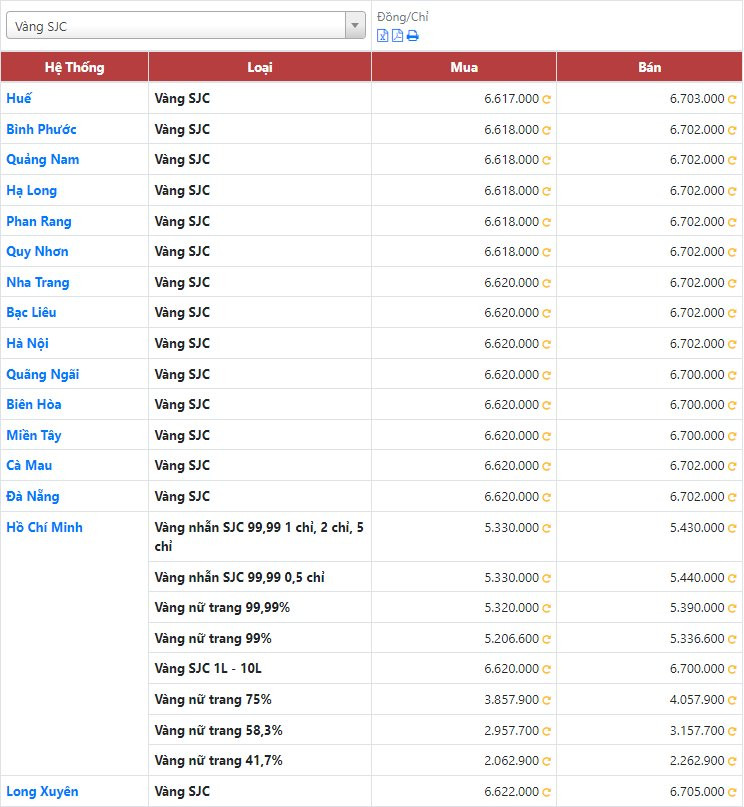Open the Biên Hòa link
744x807 pixels.
33,404
